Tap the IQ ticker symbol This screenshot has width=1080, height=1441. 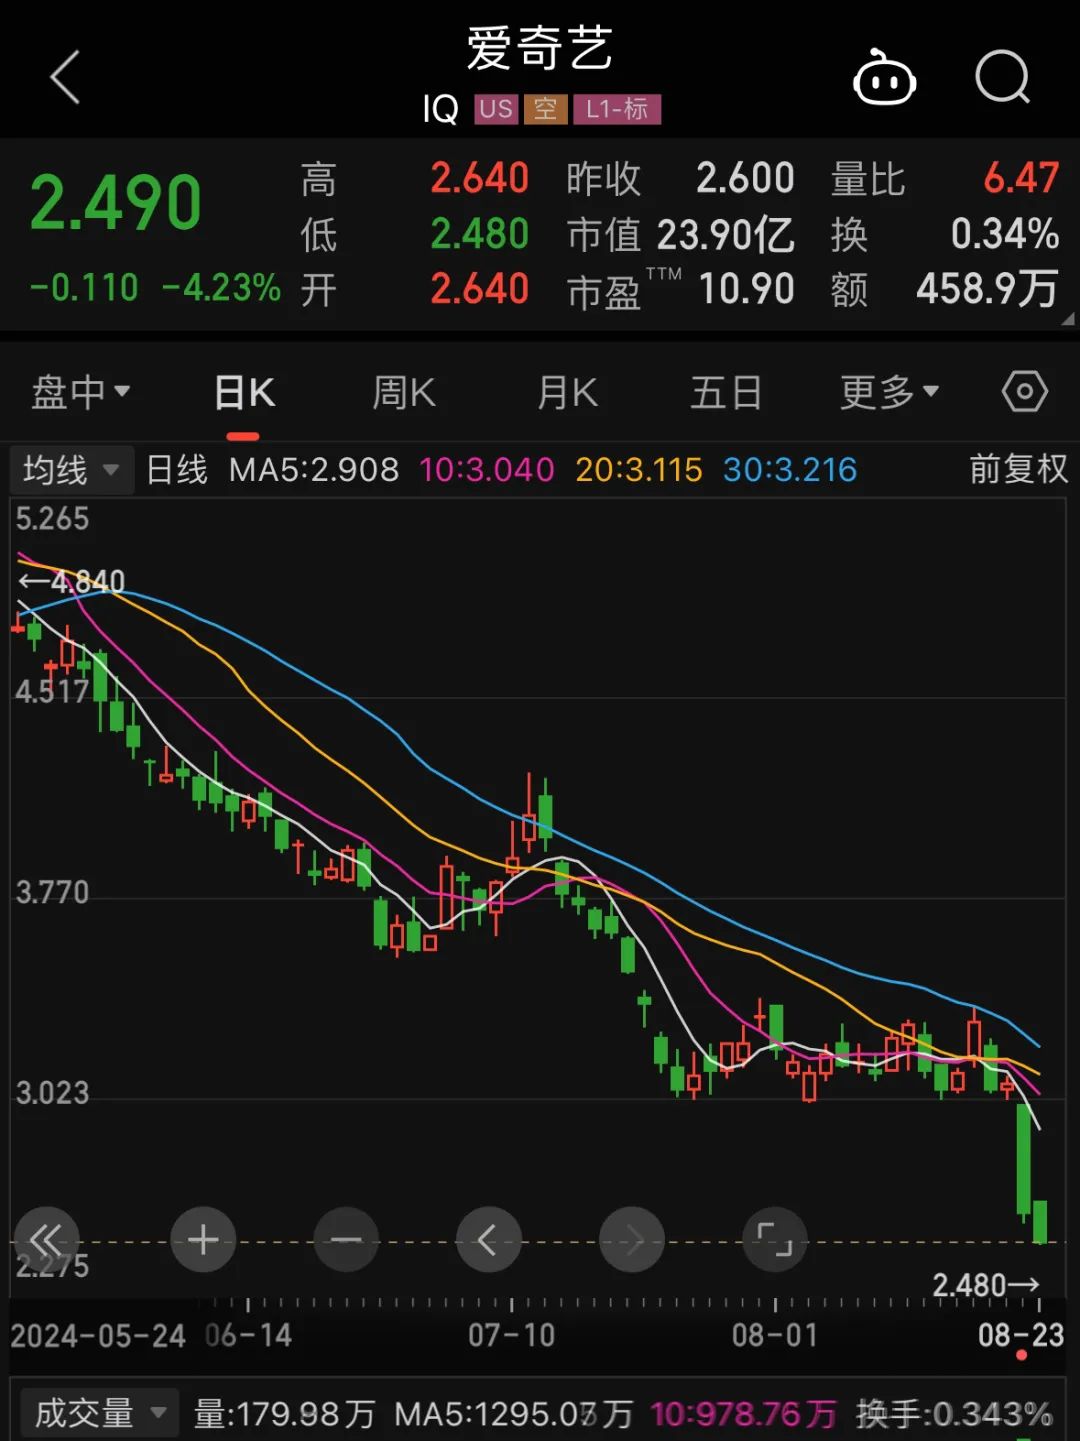(440, 109)
